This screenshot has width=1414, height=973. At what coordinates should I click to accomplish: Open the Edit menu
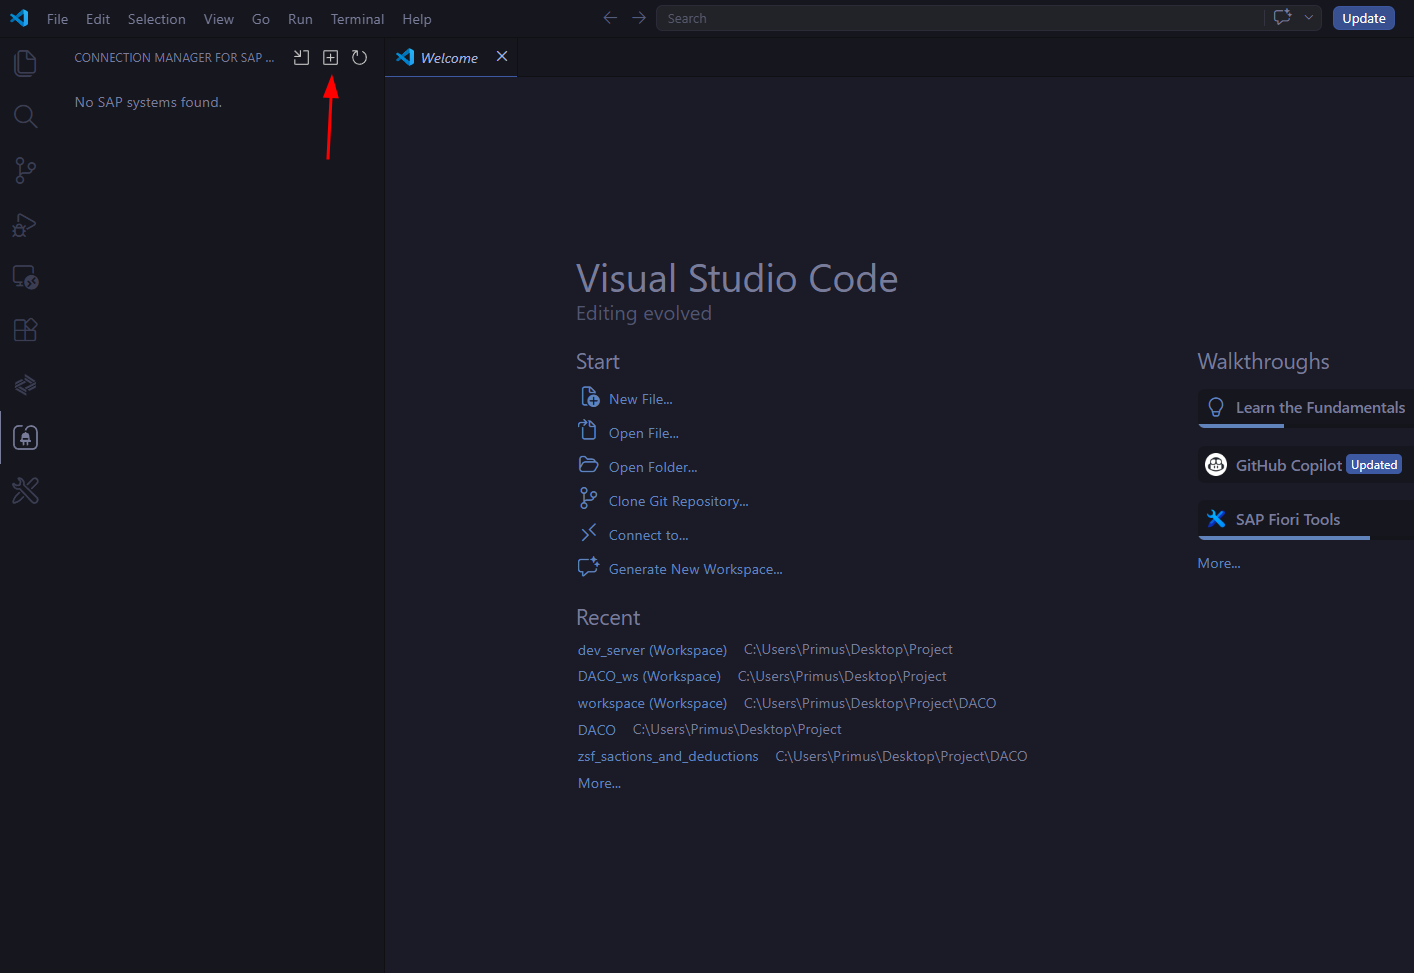[98, 19]
